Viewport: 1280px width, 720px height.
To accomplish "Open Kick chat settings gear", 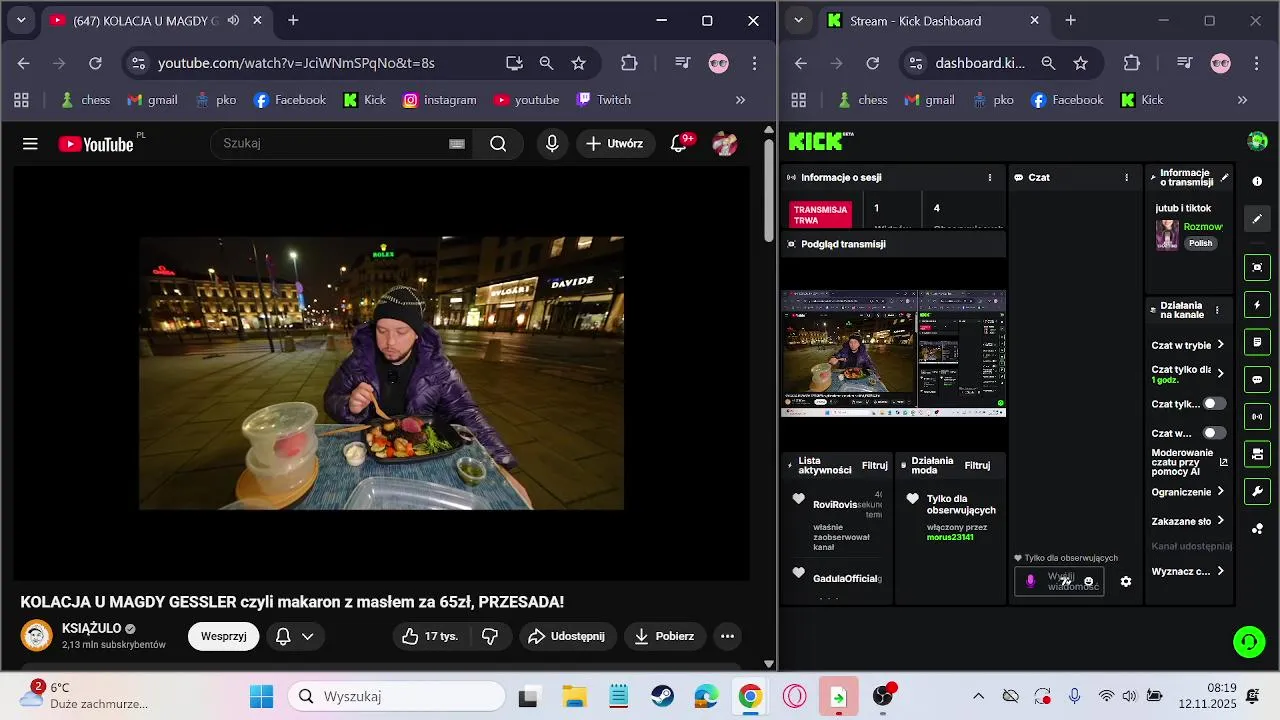I will click(1126, 582).
